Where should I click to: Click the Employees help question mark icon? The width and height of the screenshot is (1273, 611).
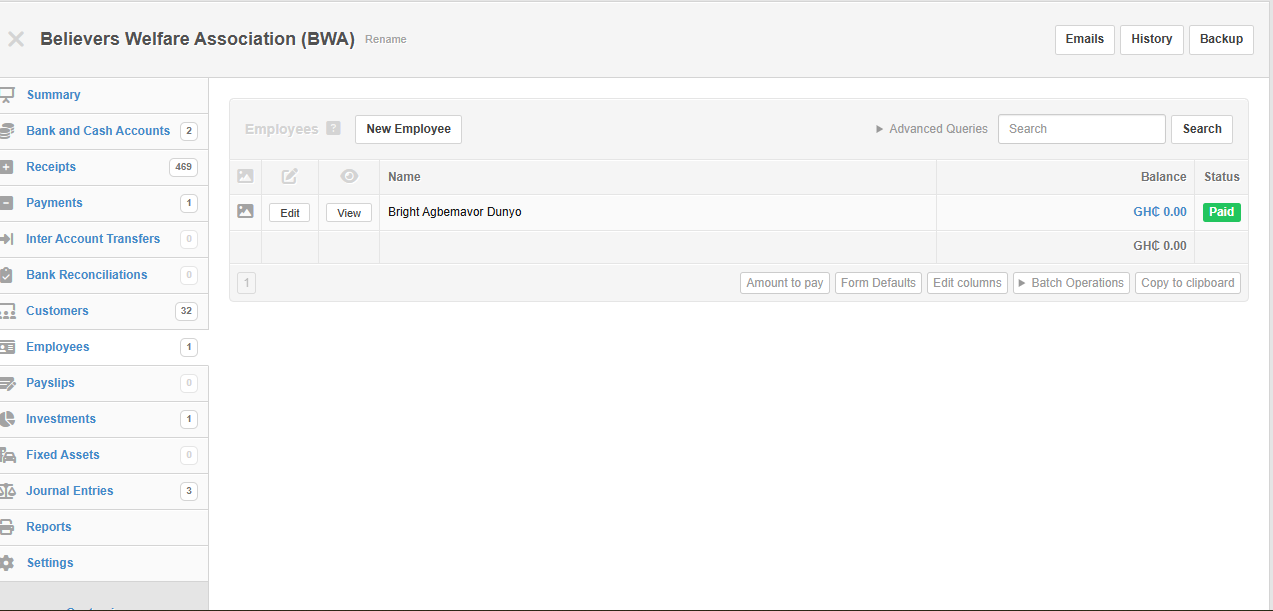[334, 128]
